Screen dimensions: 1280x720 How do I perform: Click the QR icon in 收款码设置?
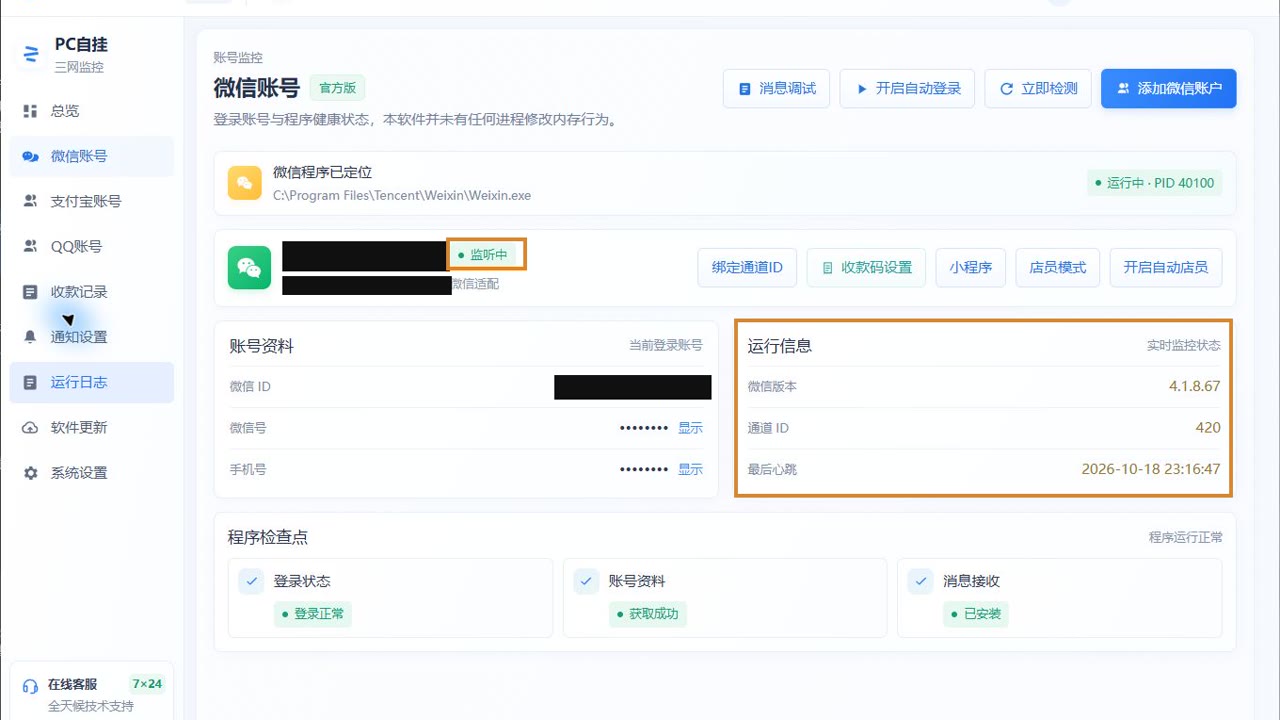pos(827,268)
